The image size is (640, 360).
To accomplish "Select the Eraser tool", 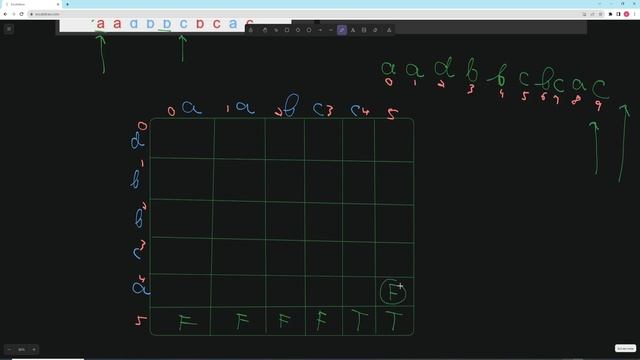I will point(375,30).
